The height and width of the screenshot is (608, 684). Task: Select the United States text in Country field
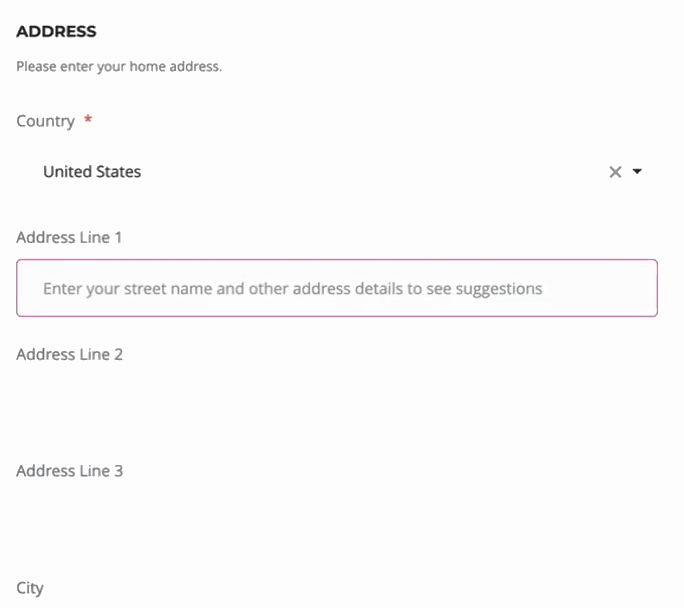pos(92,172)
